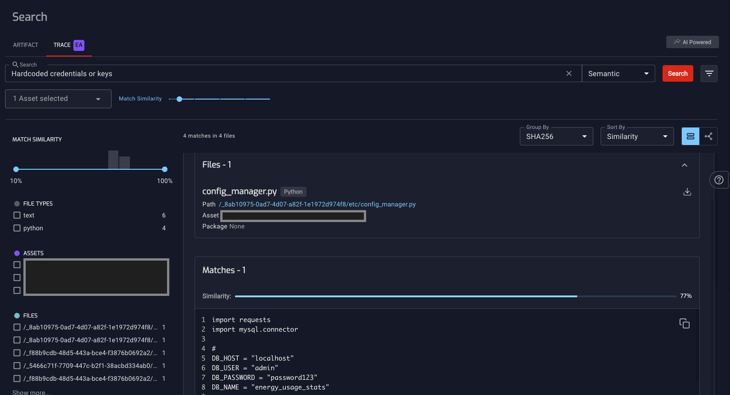Check the last /_f88b9cdb file checkbox
730x395 pixels.
point(17,379)
